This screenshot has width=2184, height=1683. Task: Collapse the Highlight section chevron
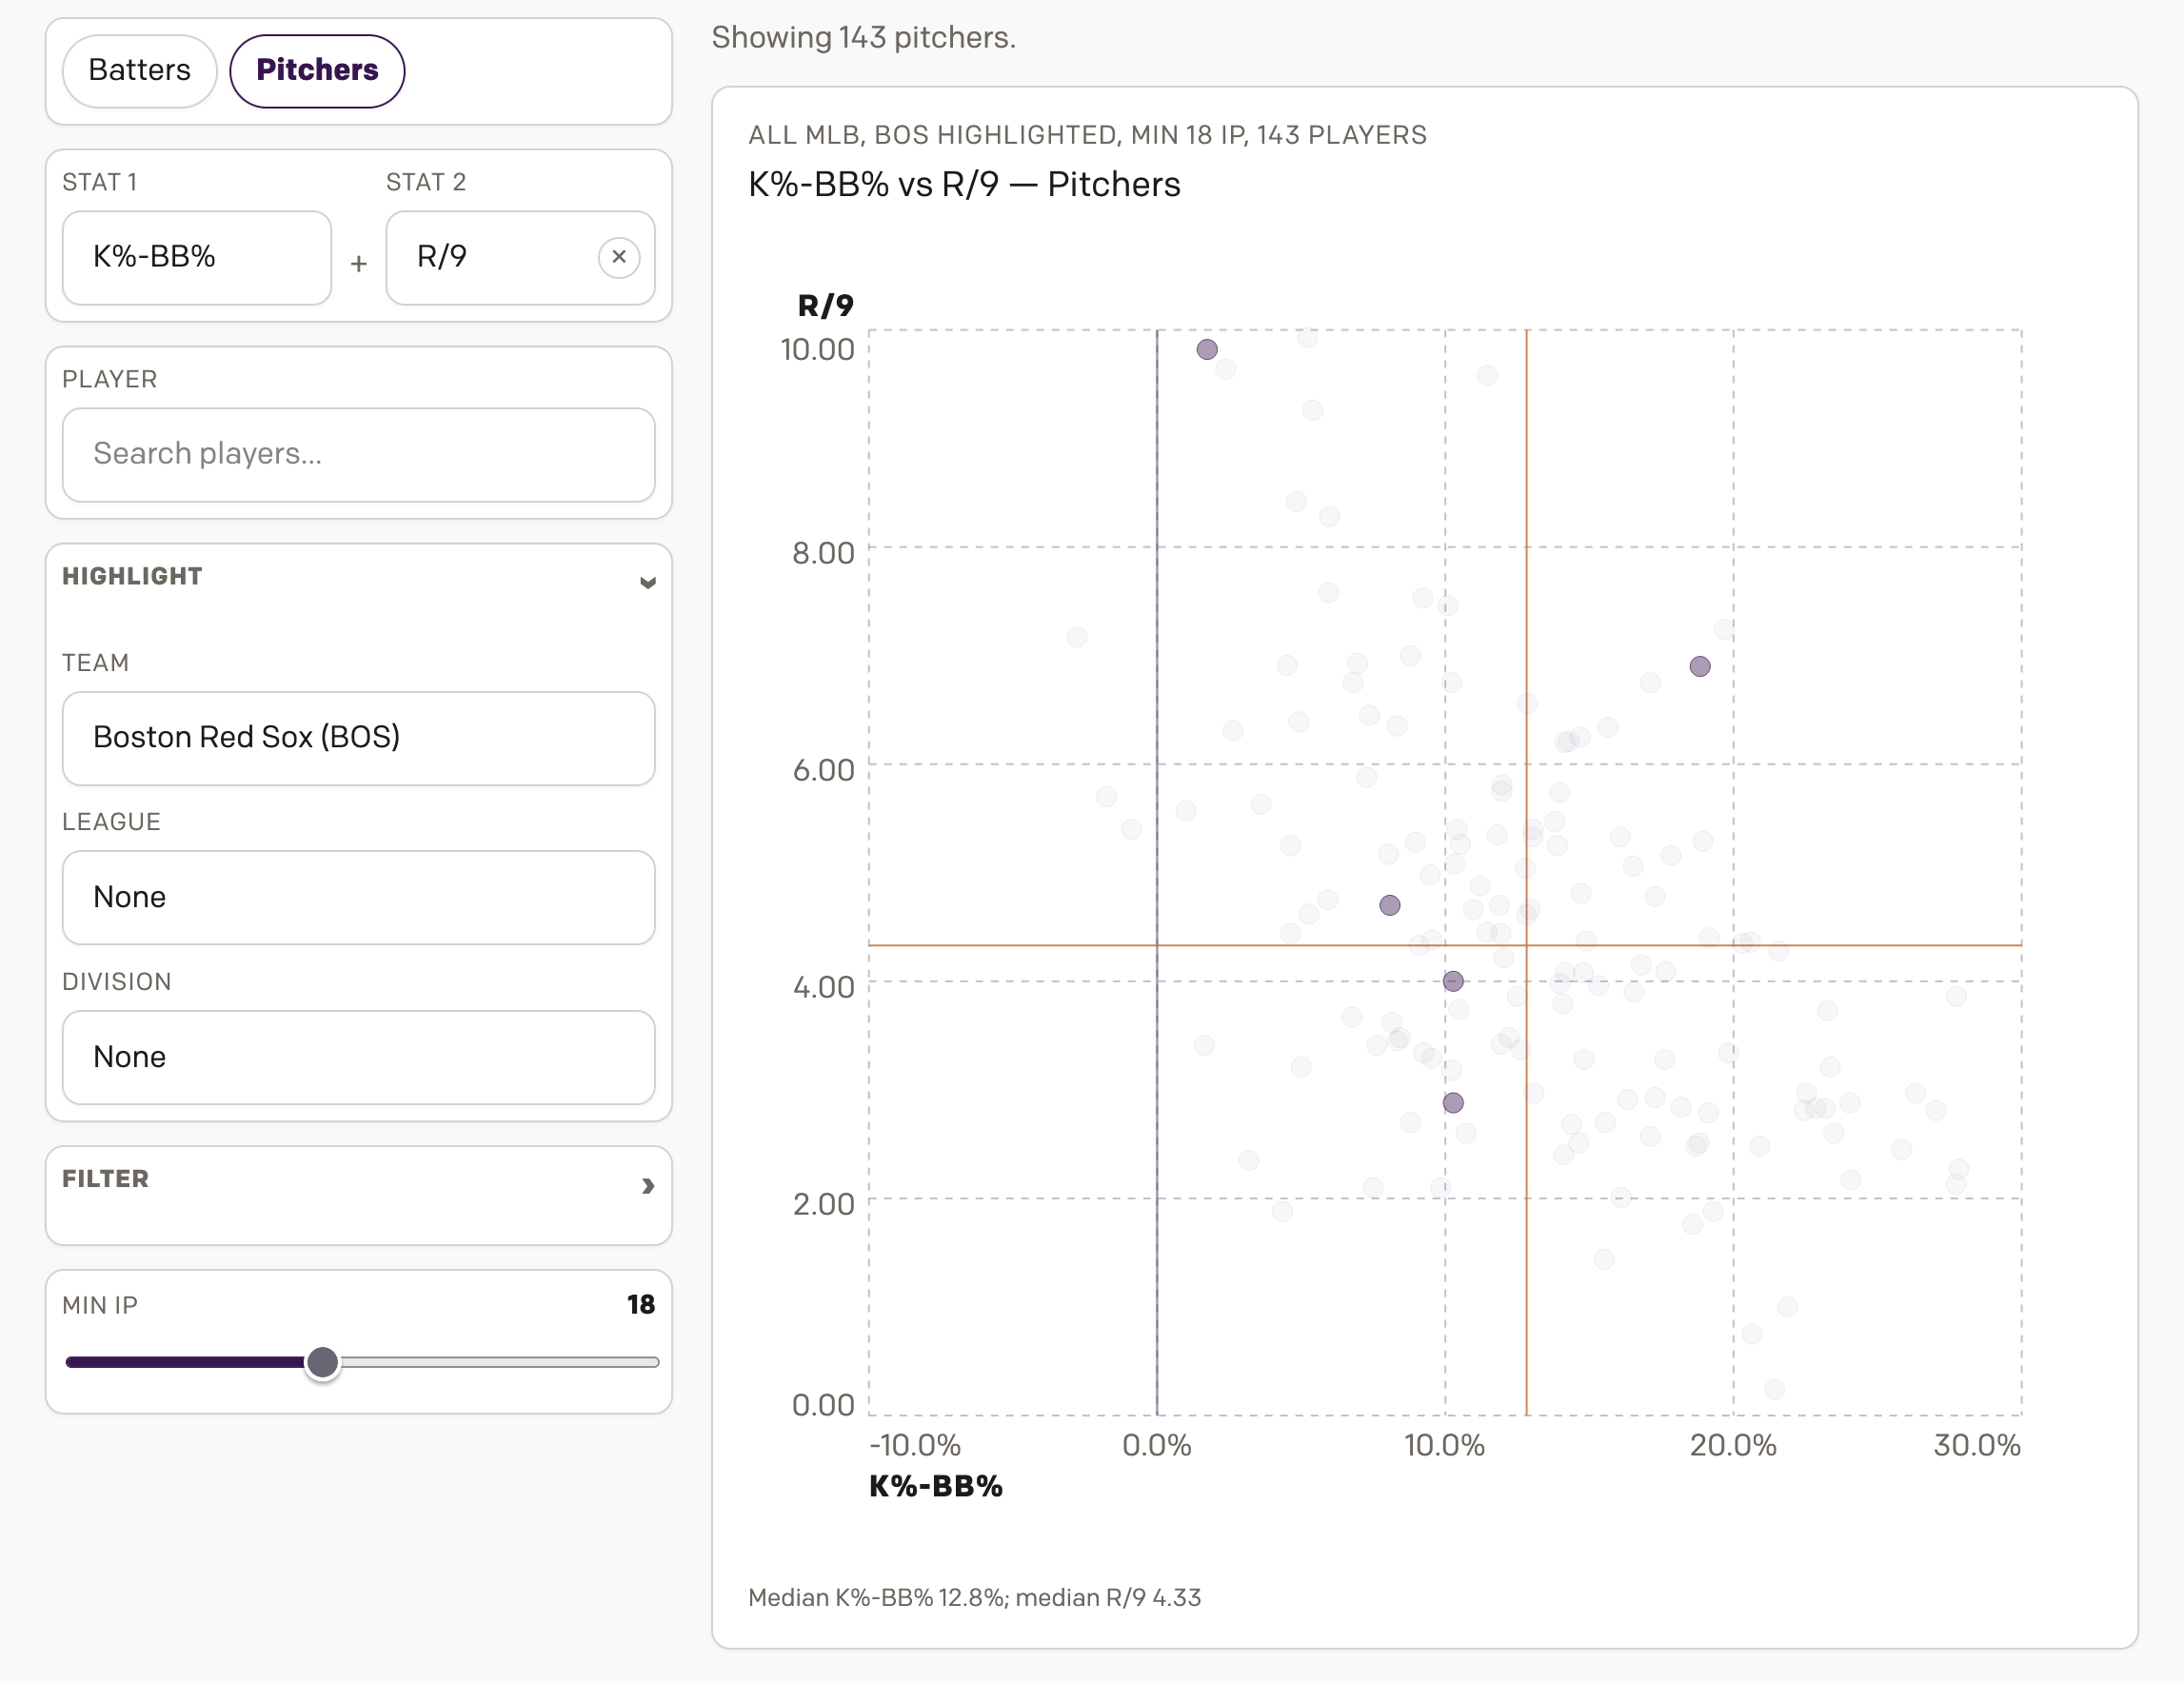(647, 582)
